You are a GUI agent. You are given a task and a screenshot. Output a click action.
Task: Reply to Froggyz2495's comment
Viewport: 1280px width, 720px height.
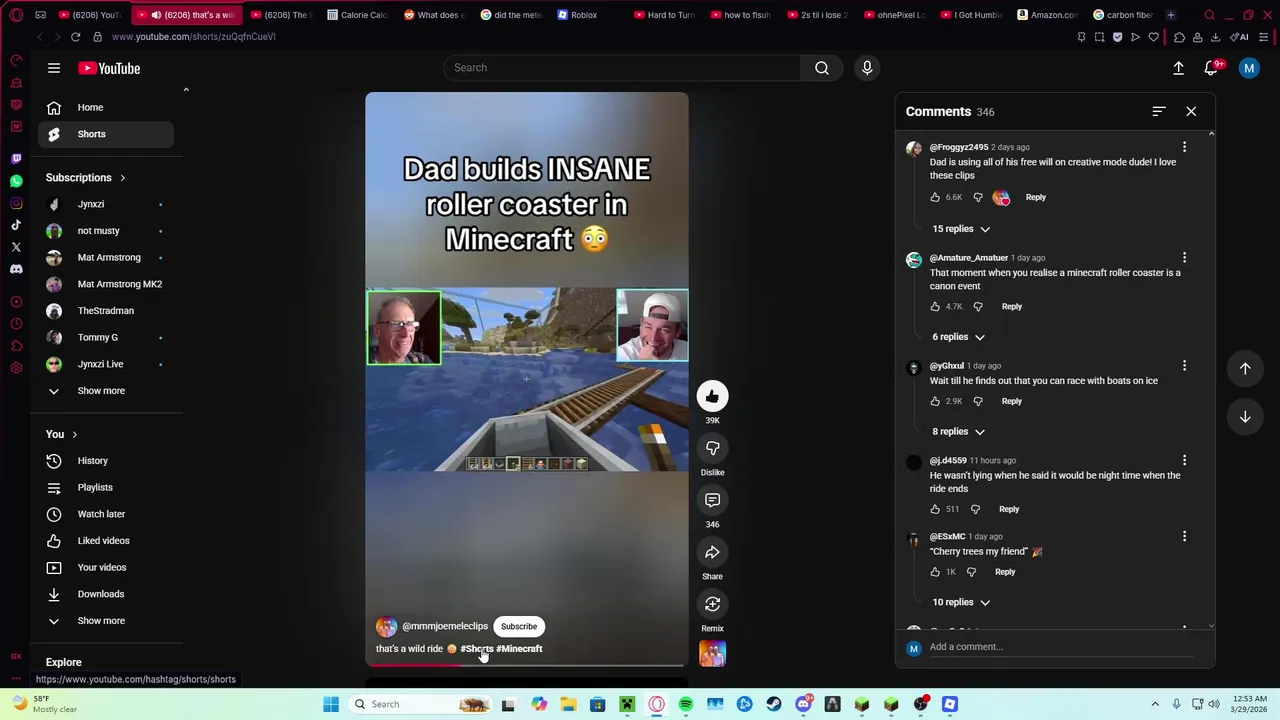[x=1035, y=197]
